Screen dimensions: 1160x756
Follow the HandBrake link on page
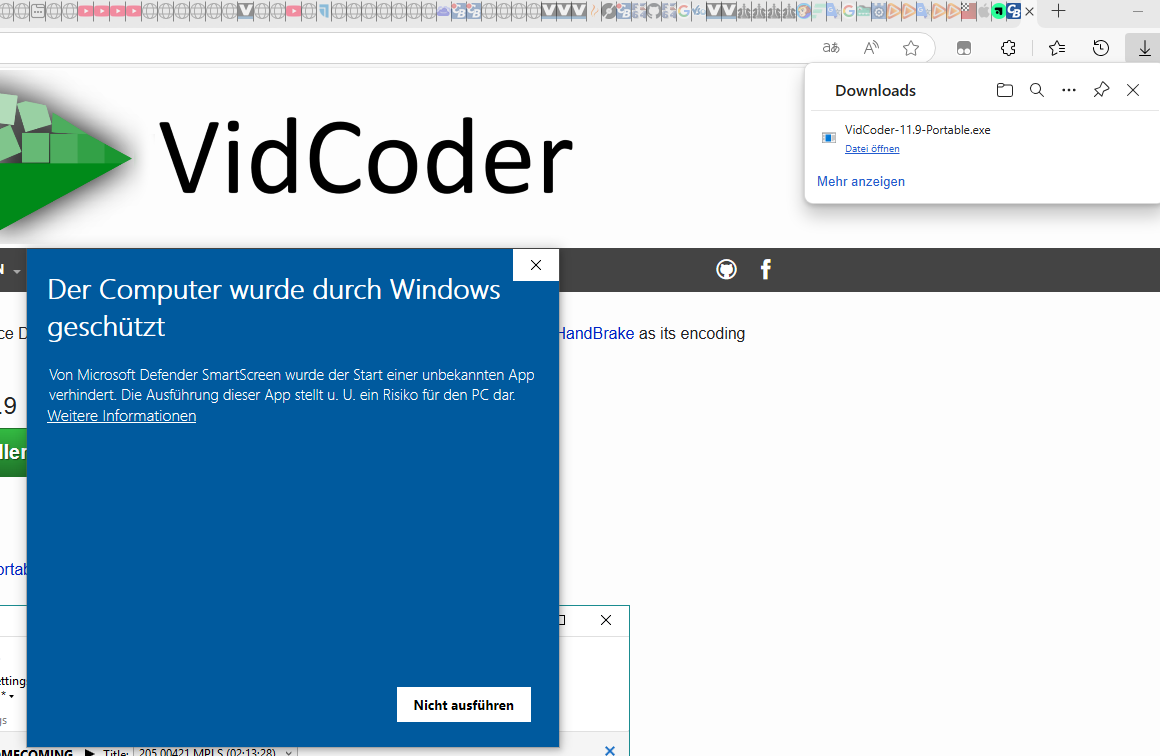tap(596, 334)
